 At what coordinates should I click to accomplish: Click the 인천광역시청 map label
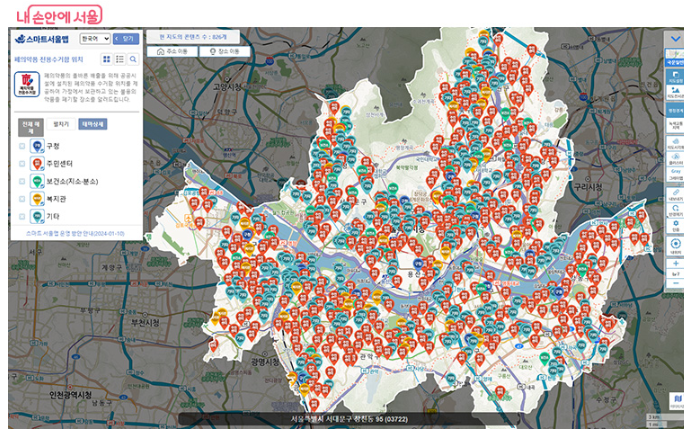[x=71, y=395]
